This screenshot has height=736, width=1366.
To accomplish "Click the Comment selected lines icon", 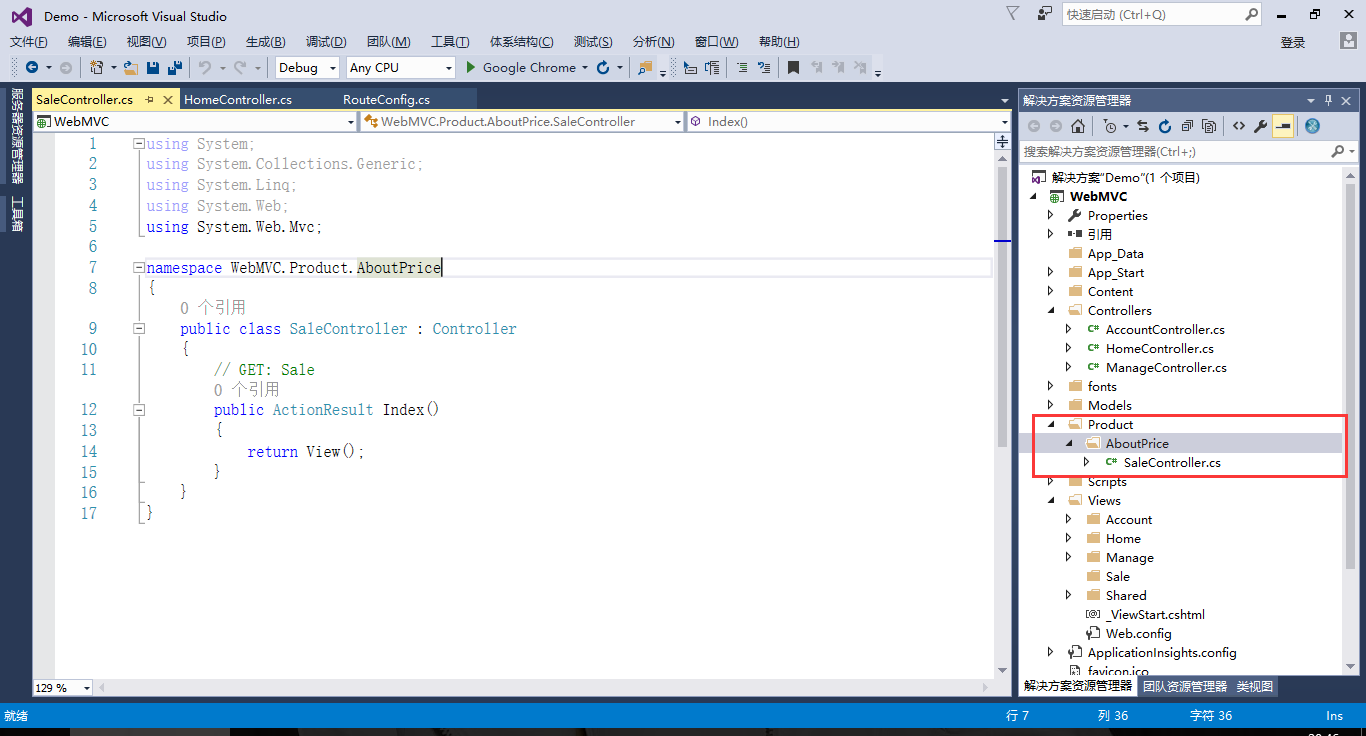I will pyautogui.click(x=742, y=68).
